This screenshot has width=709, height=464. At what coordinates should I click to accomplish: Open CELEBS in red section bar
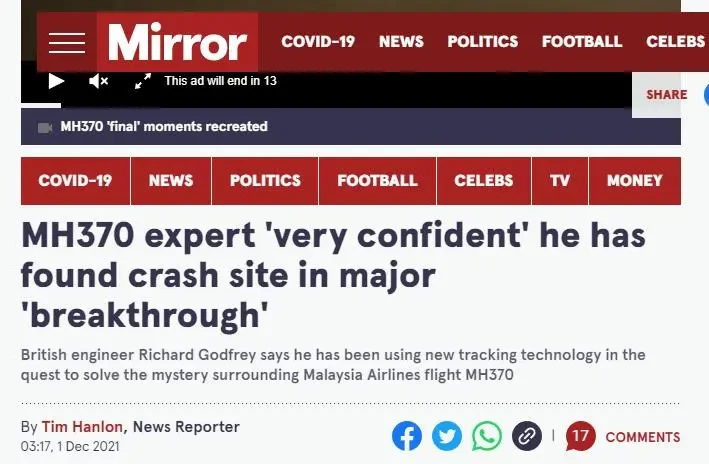pos(483,181)
